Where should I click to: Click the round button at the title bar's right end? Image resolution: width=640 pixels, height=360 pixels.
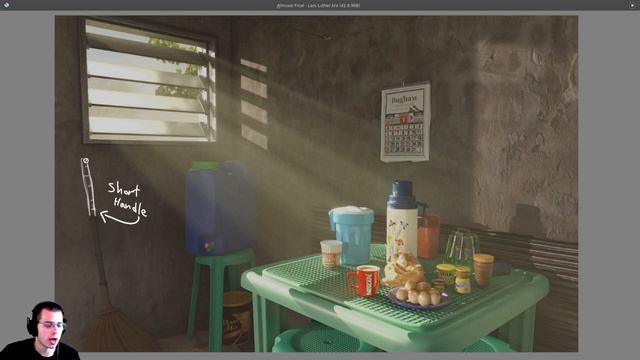pos(632,5)
